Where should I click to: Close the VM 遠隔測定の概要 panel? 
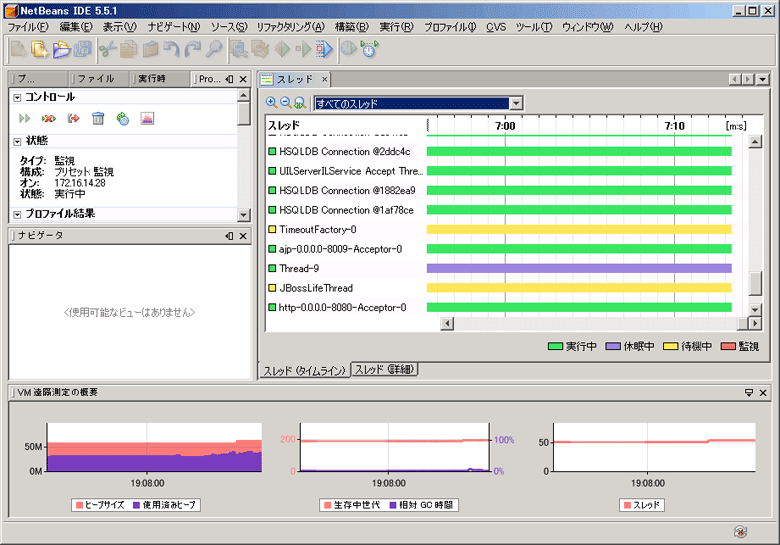point(763,393)
